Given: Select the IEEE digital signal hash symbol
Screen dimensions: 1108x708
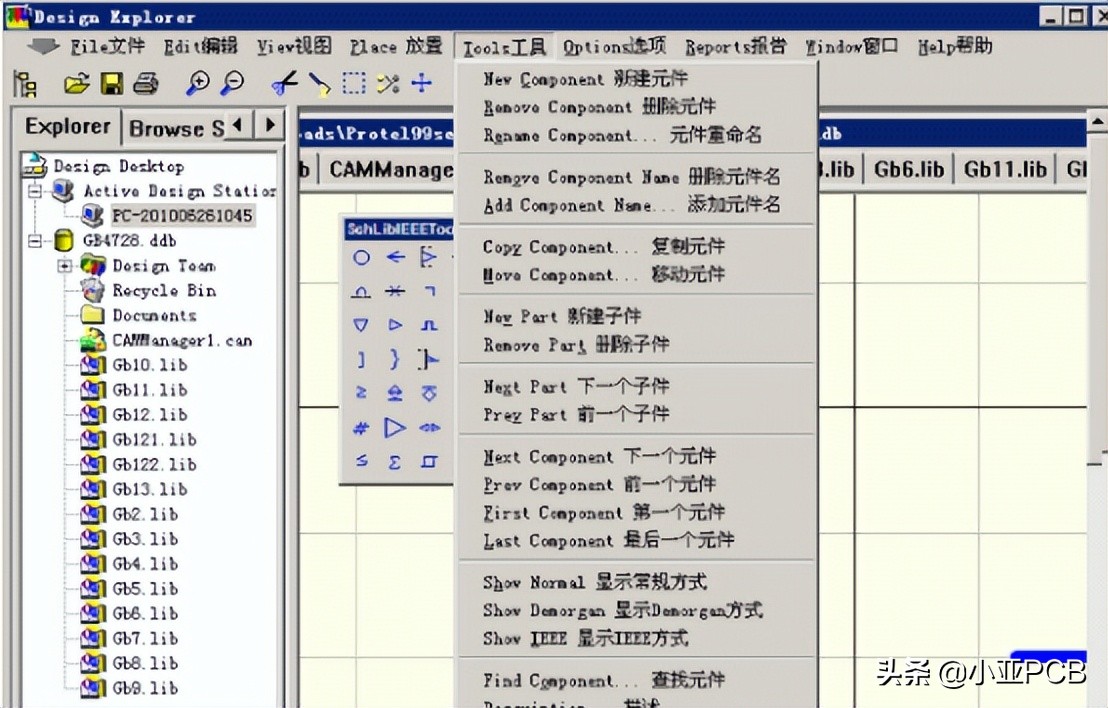Looking at the screenshot, I should [x=361, y=427].
